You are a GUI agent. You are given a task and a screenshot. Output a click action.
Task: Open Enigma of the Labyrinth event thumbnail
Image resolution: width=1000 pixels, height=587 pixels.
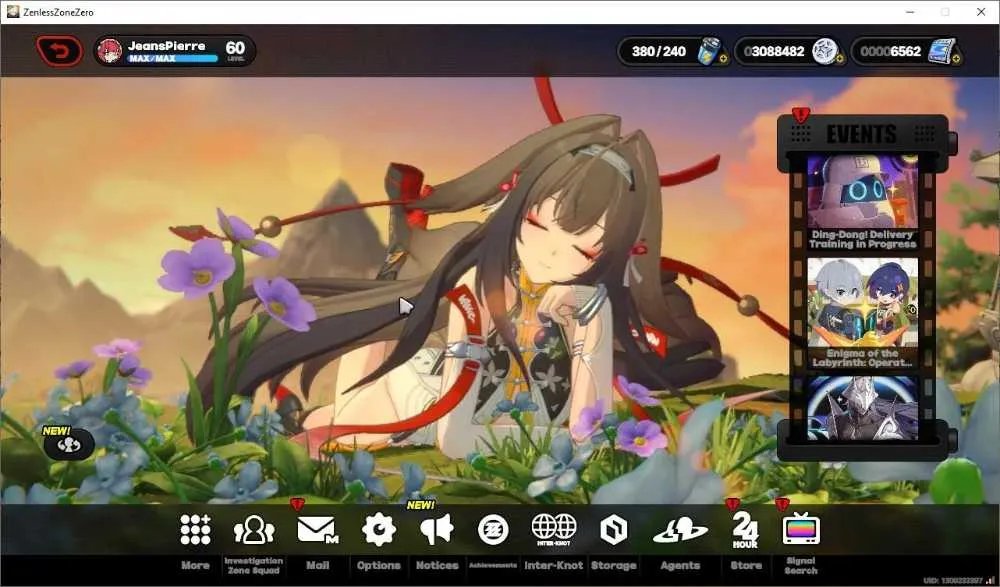[x=862, y=313]
